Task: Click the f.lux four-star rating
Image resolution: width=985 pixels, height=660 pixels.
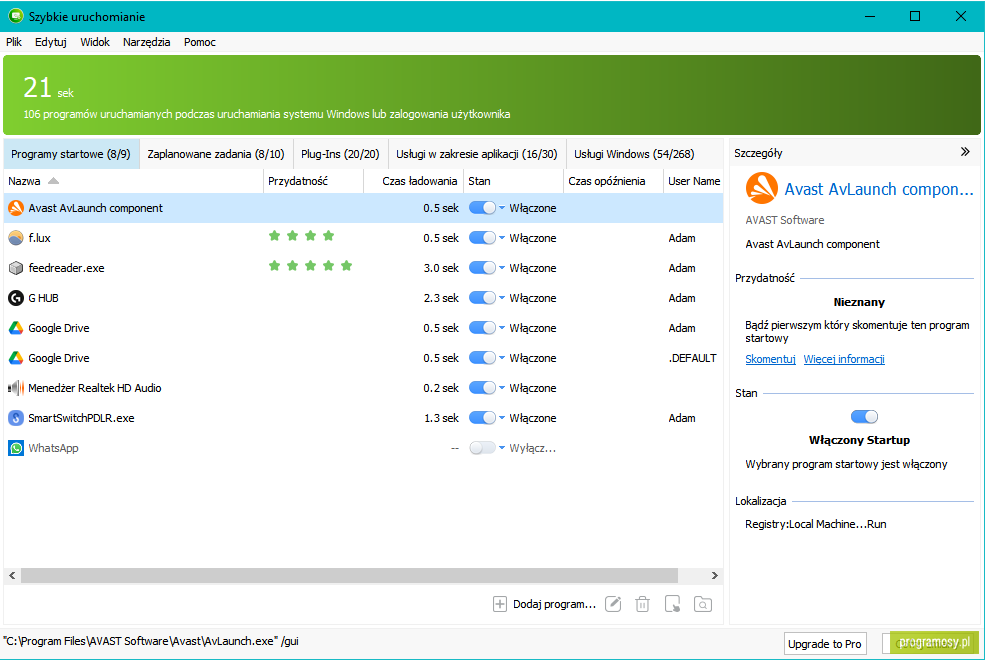Action: tap(302, 235)
